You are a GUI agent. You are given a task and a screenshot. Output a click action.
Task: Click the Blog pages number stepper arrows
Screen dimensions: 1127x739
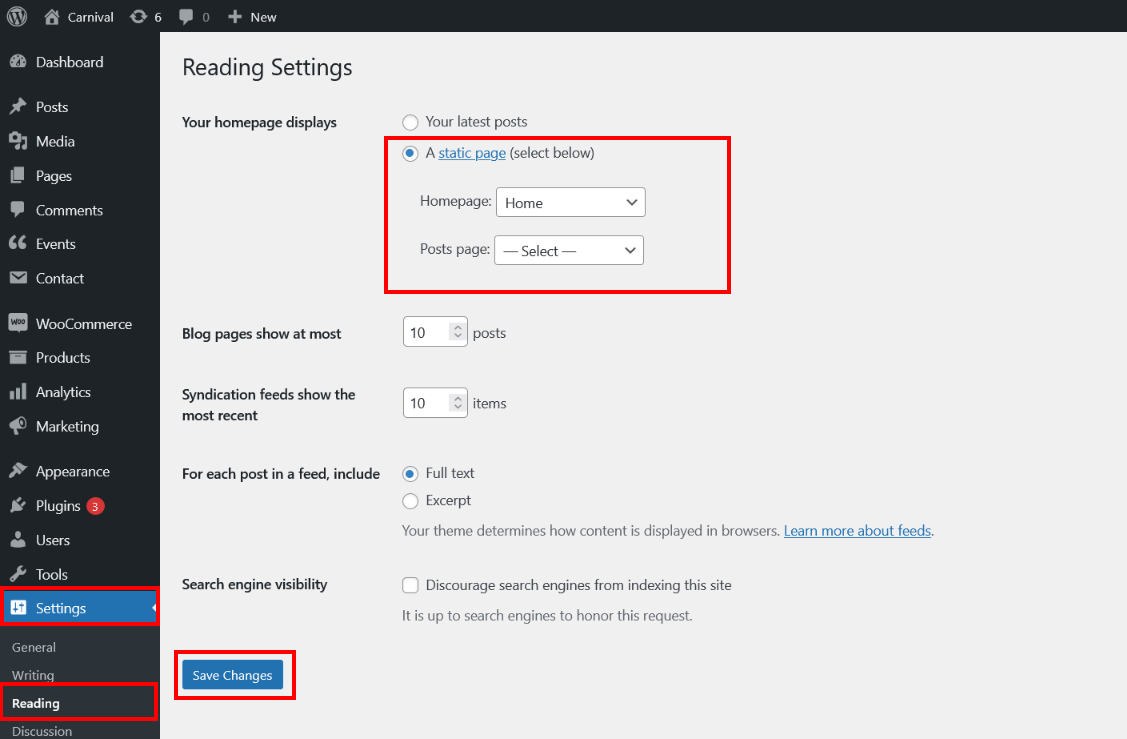[x=458, y=332]
